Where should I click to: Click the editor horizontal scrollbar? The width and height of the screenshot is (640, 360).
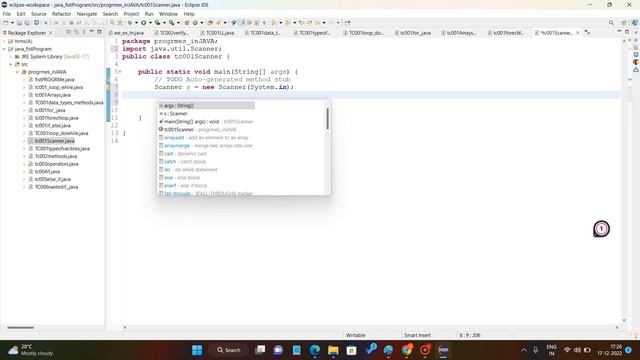371,327
